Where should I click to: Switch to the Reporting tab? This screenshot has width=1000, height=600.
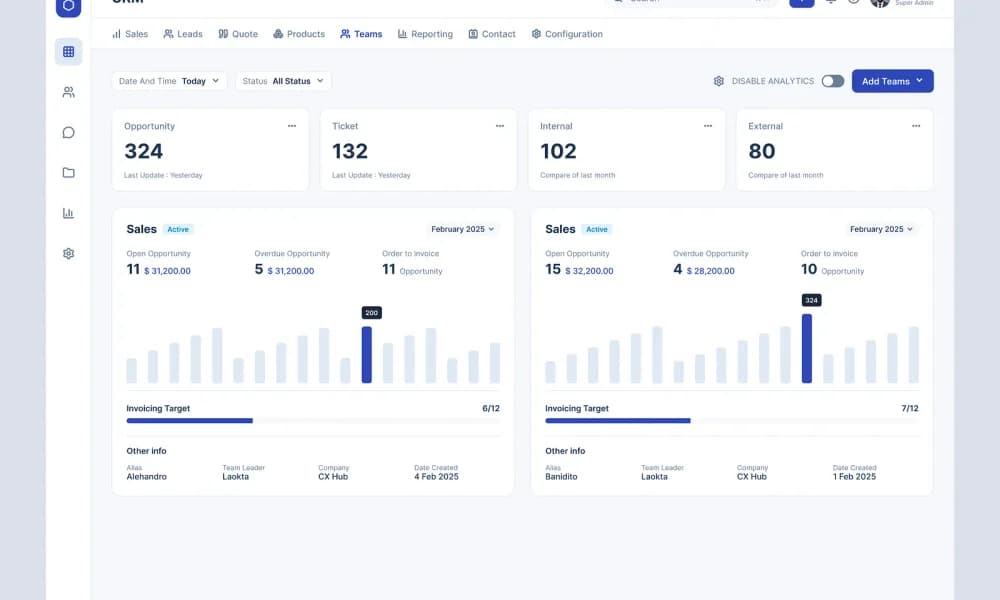click(425, 34)
